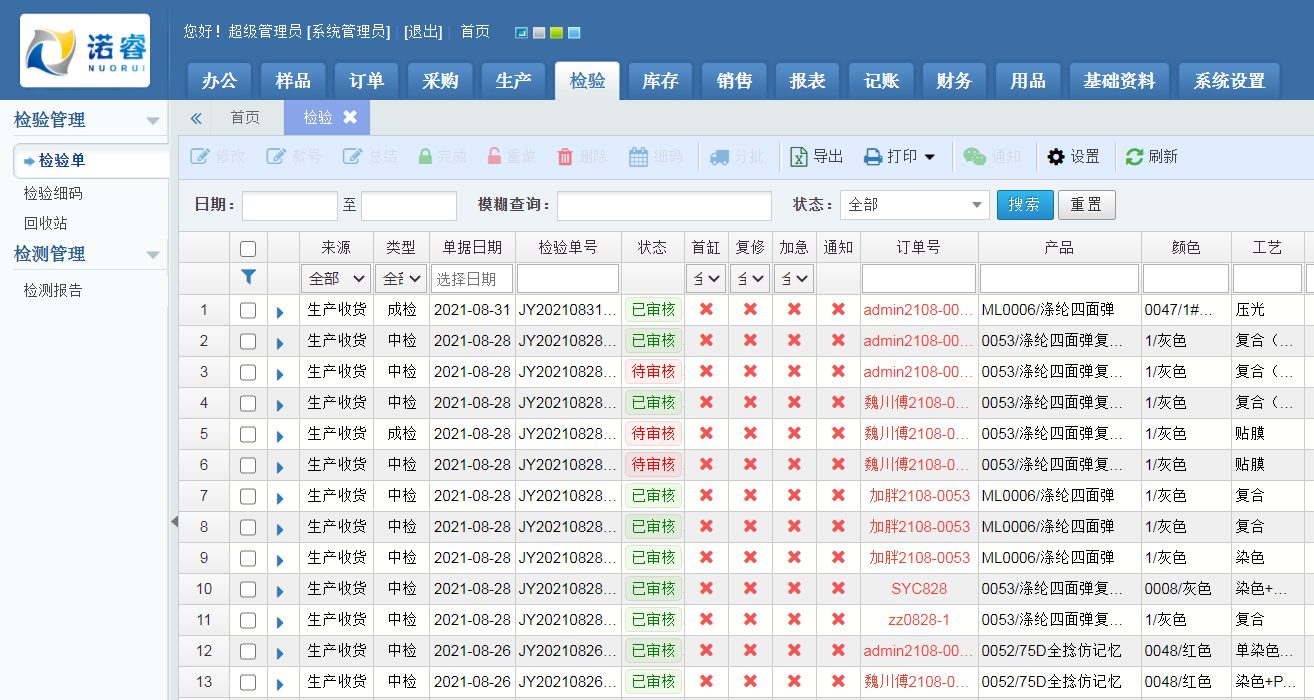
Task: Click the 完成 green lock icon
Action: (426, 157)
